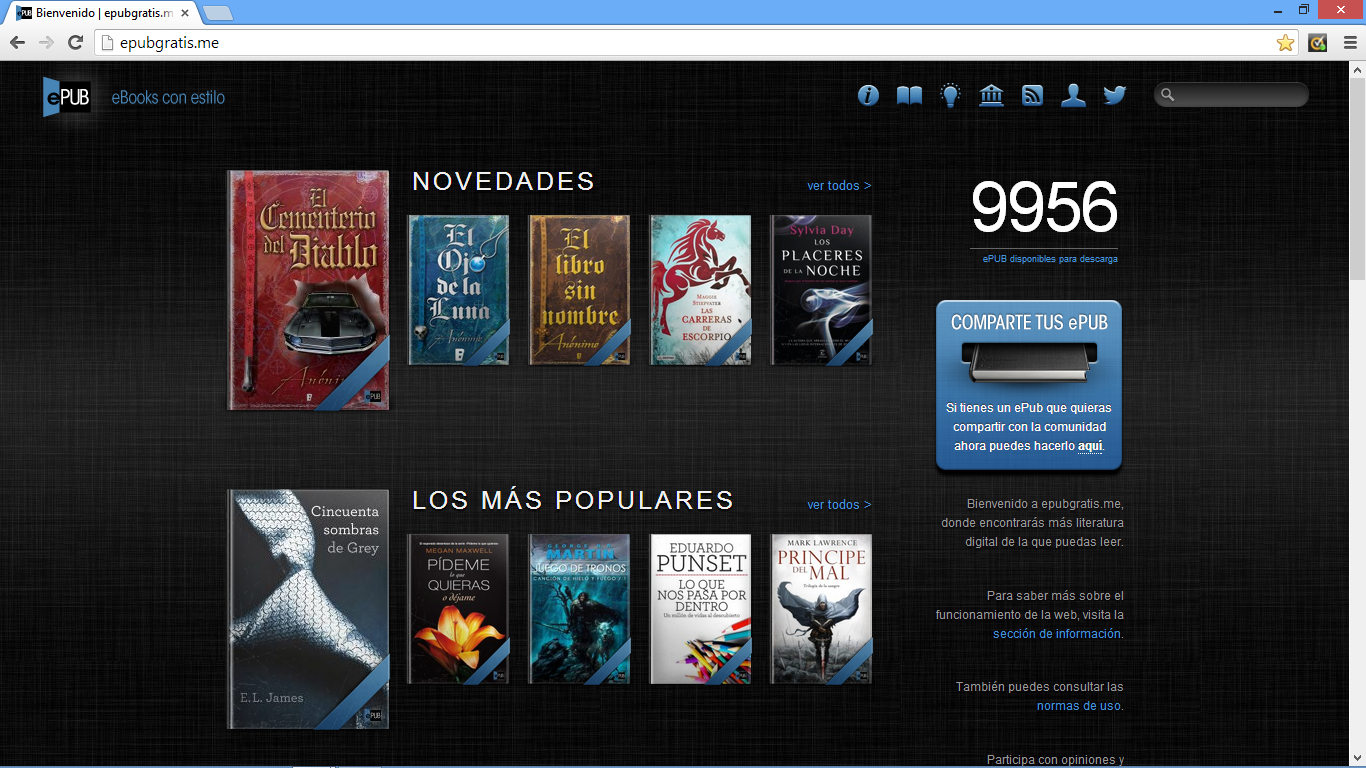The image size is (1366, 768).
Task: Open Las Carreras de Escorpio cover
Action: pyautogui.click(x=700, y=290)
